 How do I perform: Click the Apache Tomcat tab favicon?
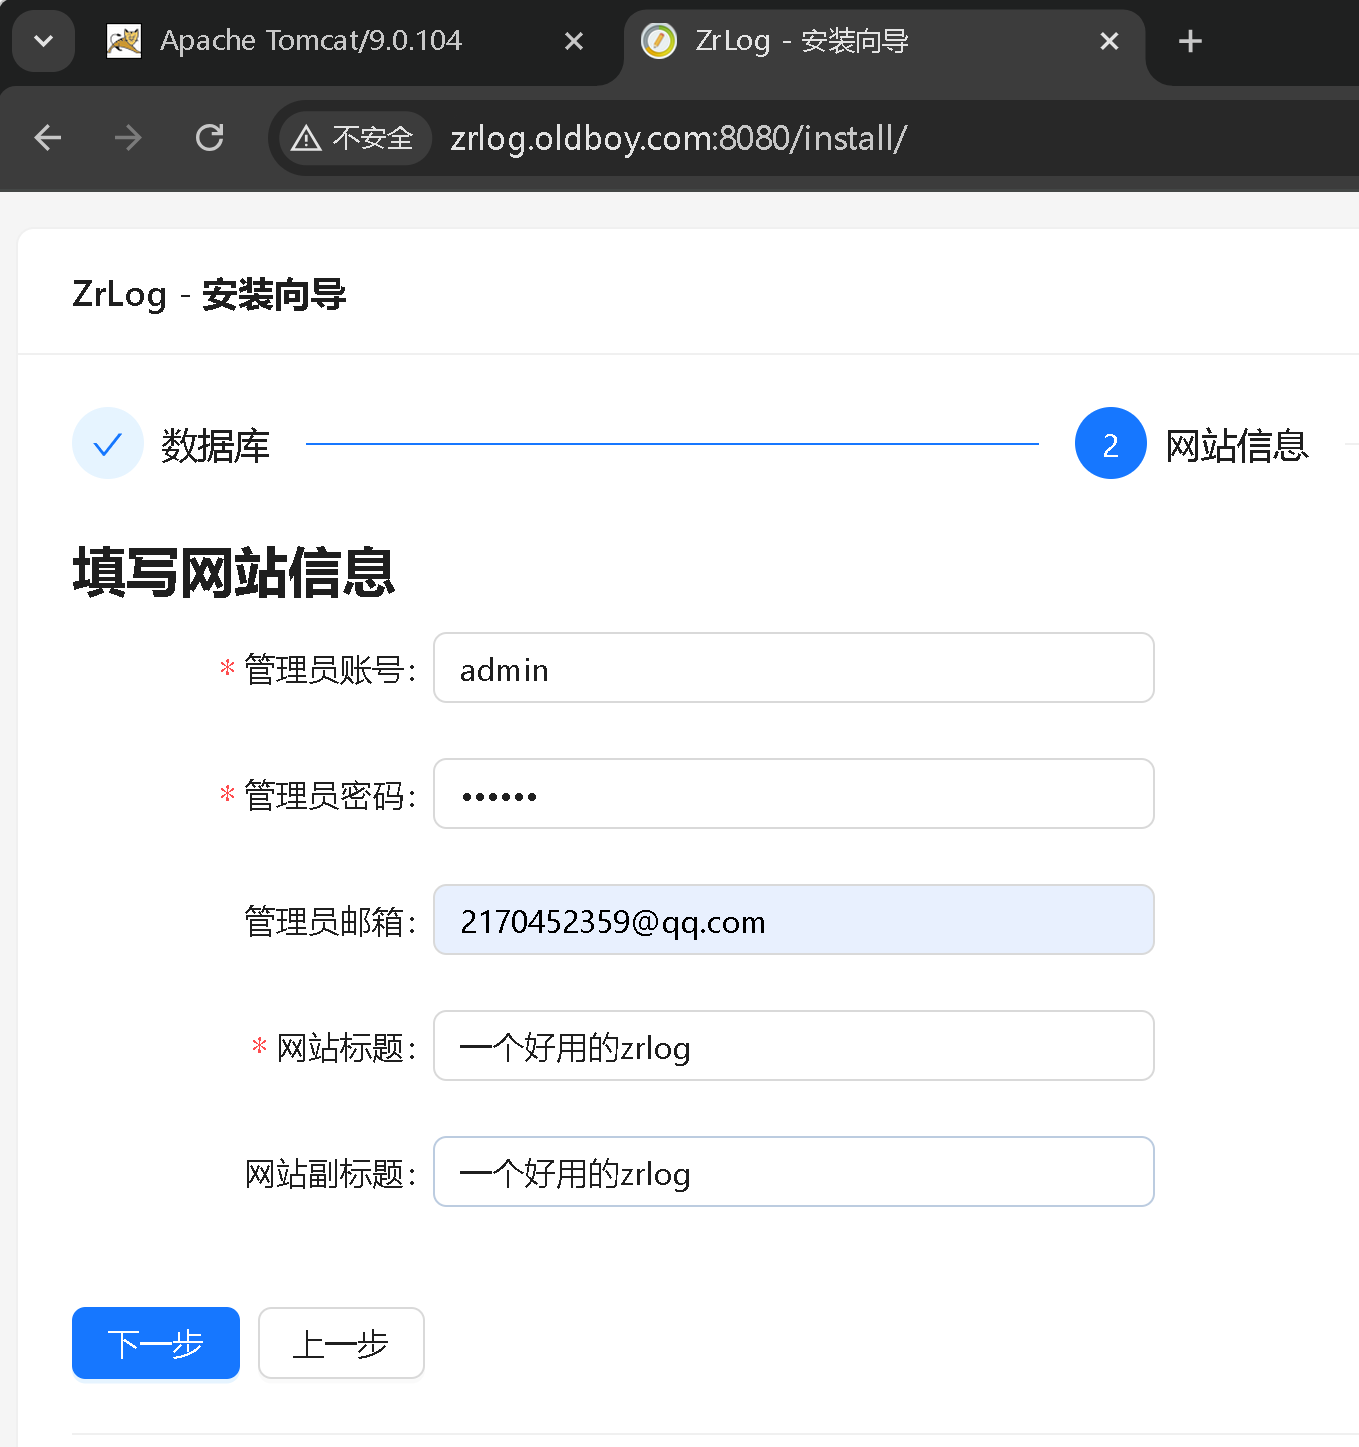124,41
